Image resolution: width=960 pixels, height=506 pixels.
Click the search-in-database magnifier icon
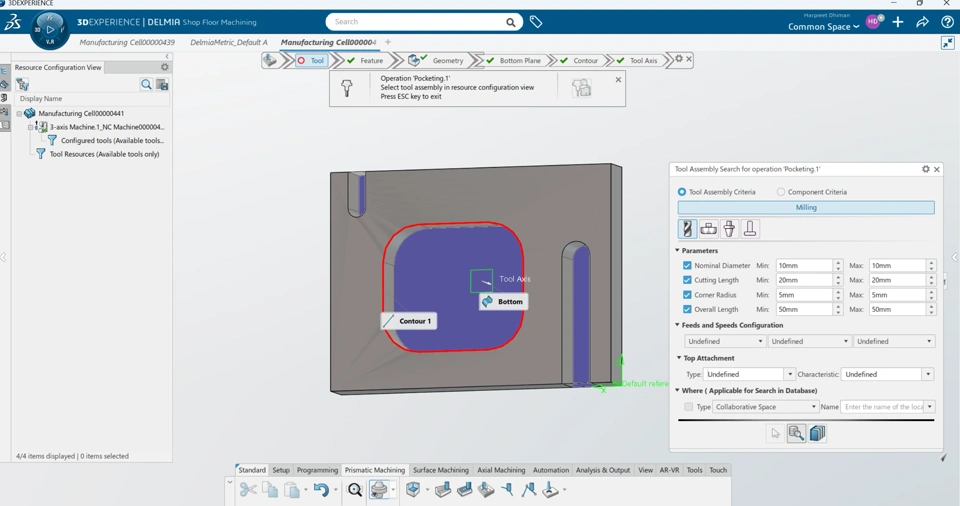tap(796, 433)
